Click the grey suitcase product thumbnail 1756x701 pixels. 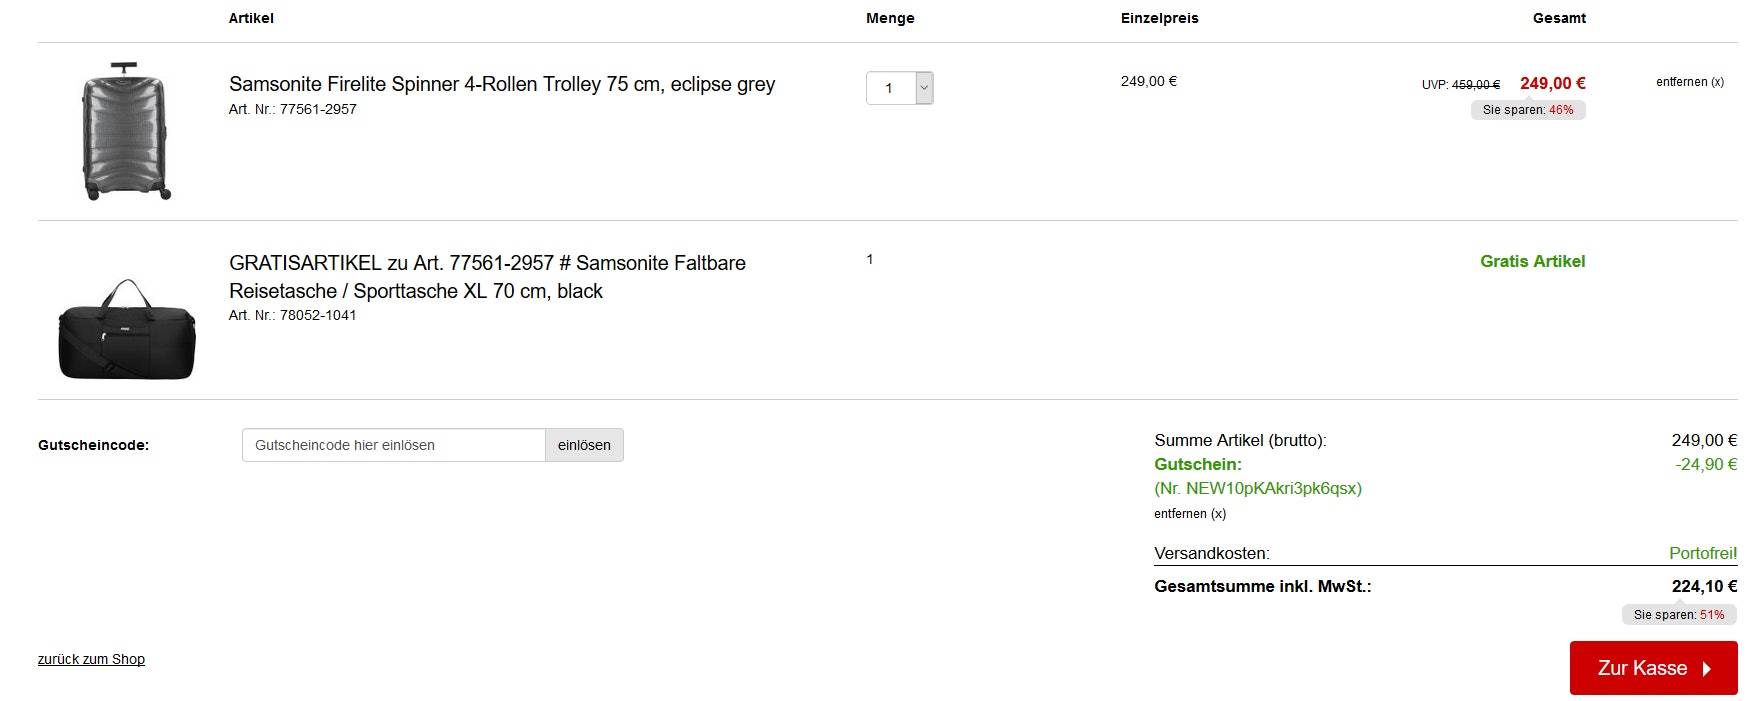(x=126, y=131)
